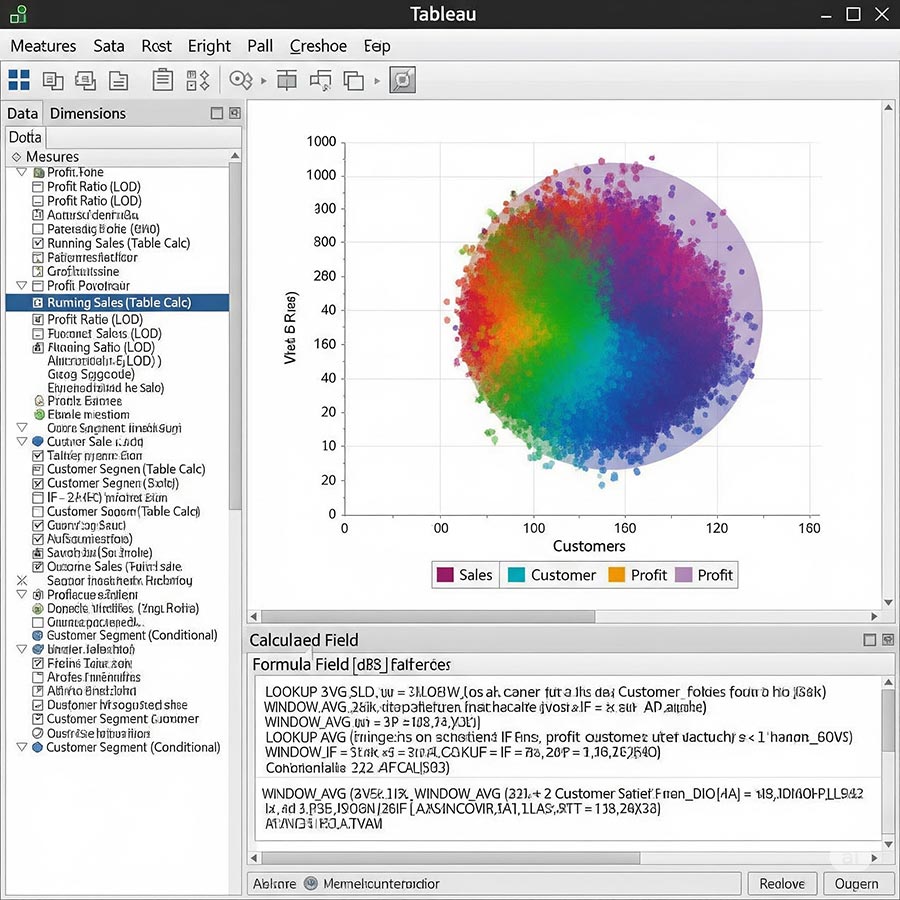The width and height of the screenshot is (900, 900).
Task: Click the pin icon of Calculated Field panel
Action: tap(888, 639)
